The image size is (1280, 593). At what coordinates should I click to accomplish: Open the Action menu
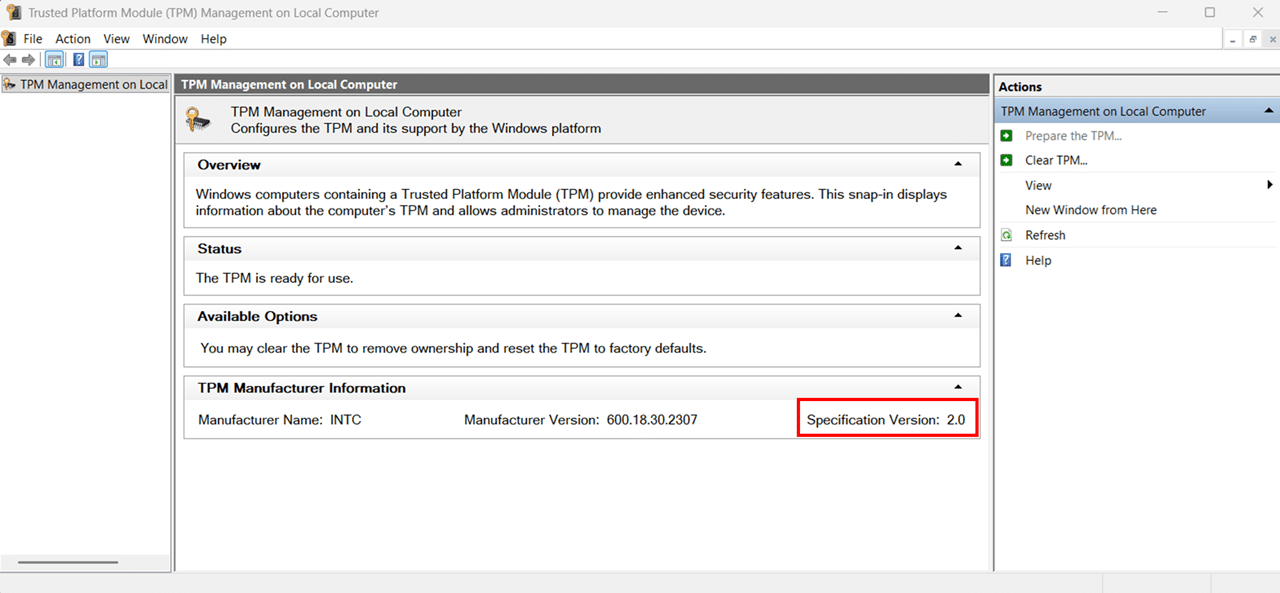coord(73,39)
